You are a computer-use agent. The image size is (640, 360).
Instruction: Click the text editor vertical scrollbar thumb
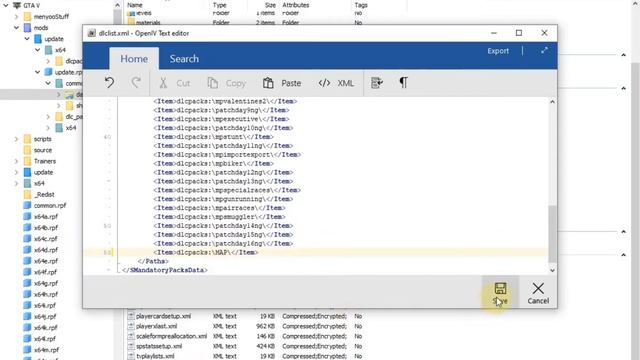click(552, 233)
